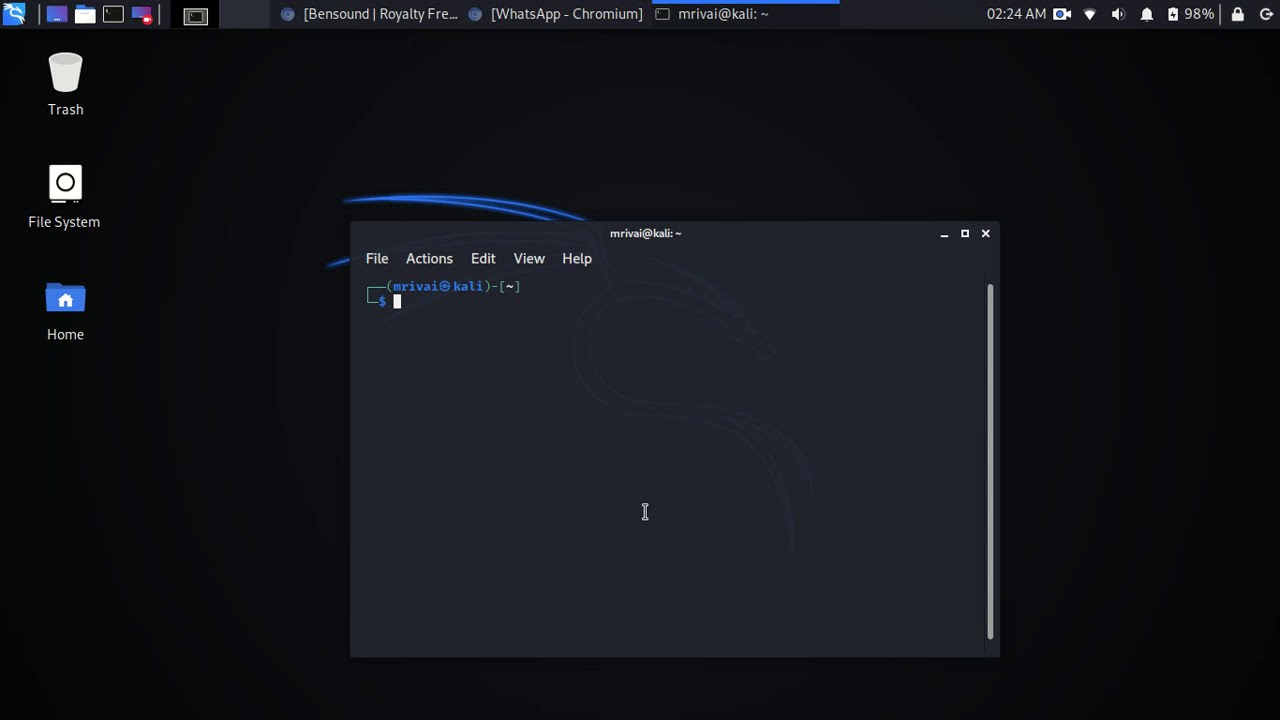Open the terminal Help menu
1280x720 pixels.
point(577,258)
